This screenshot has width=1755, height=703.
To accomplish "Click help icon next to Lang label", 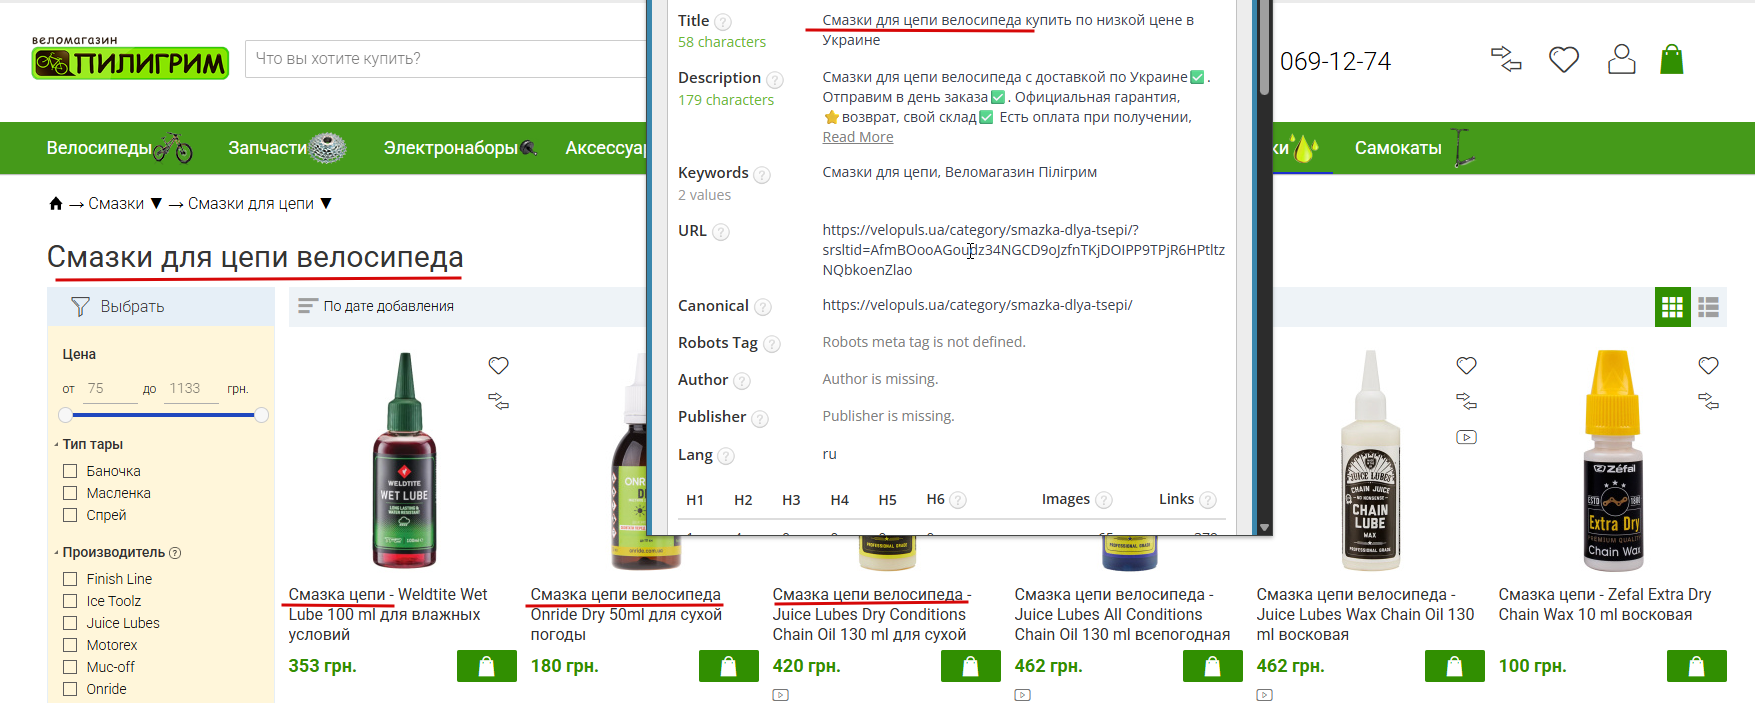I will click(x=726, y=456).
